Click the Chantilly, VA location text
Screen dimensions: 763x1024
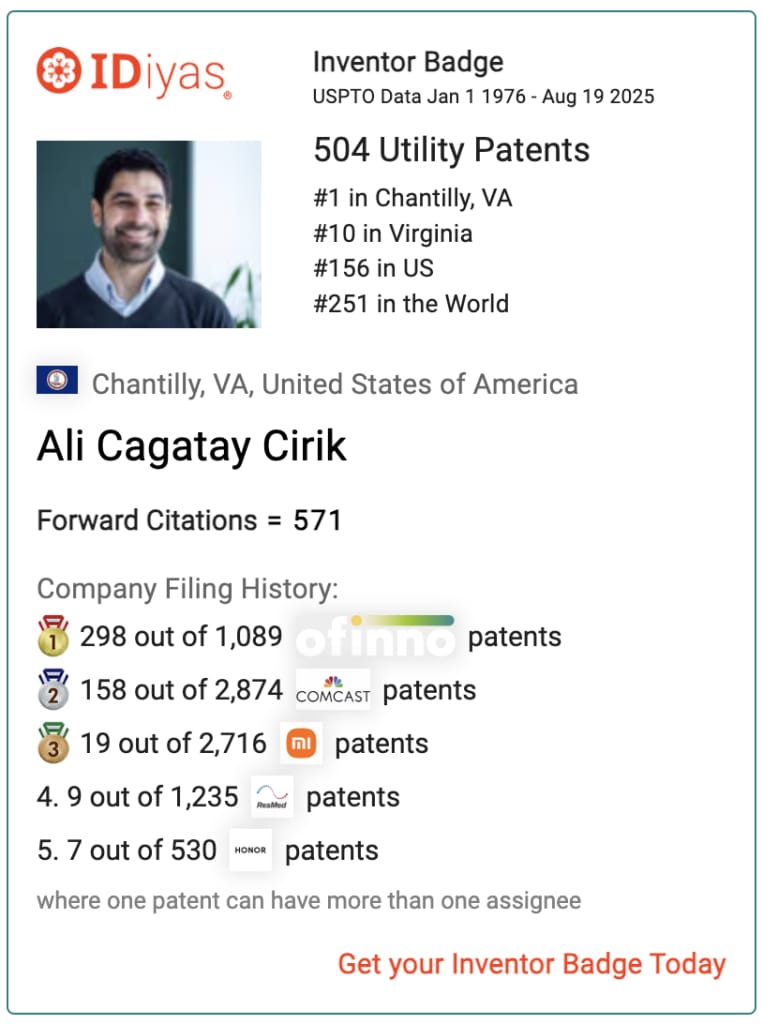coord(334,384)
